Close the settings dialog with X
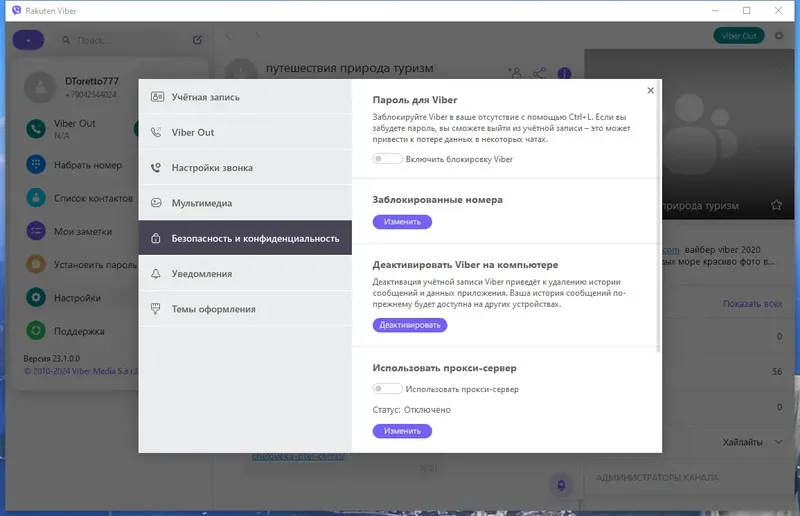This screenshot has width=800, height=516. 651,90
